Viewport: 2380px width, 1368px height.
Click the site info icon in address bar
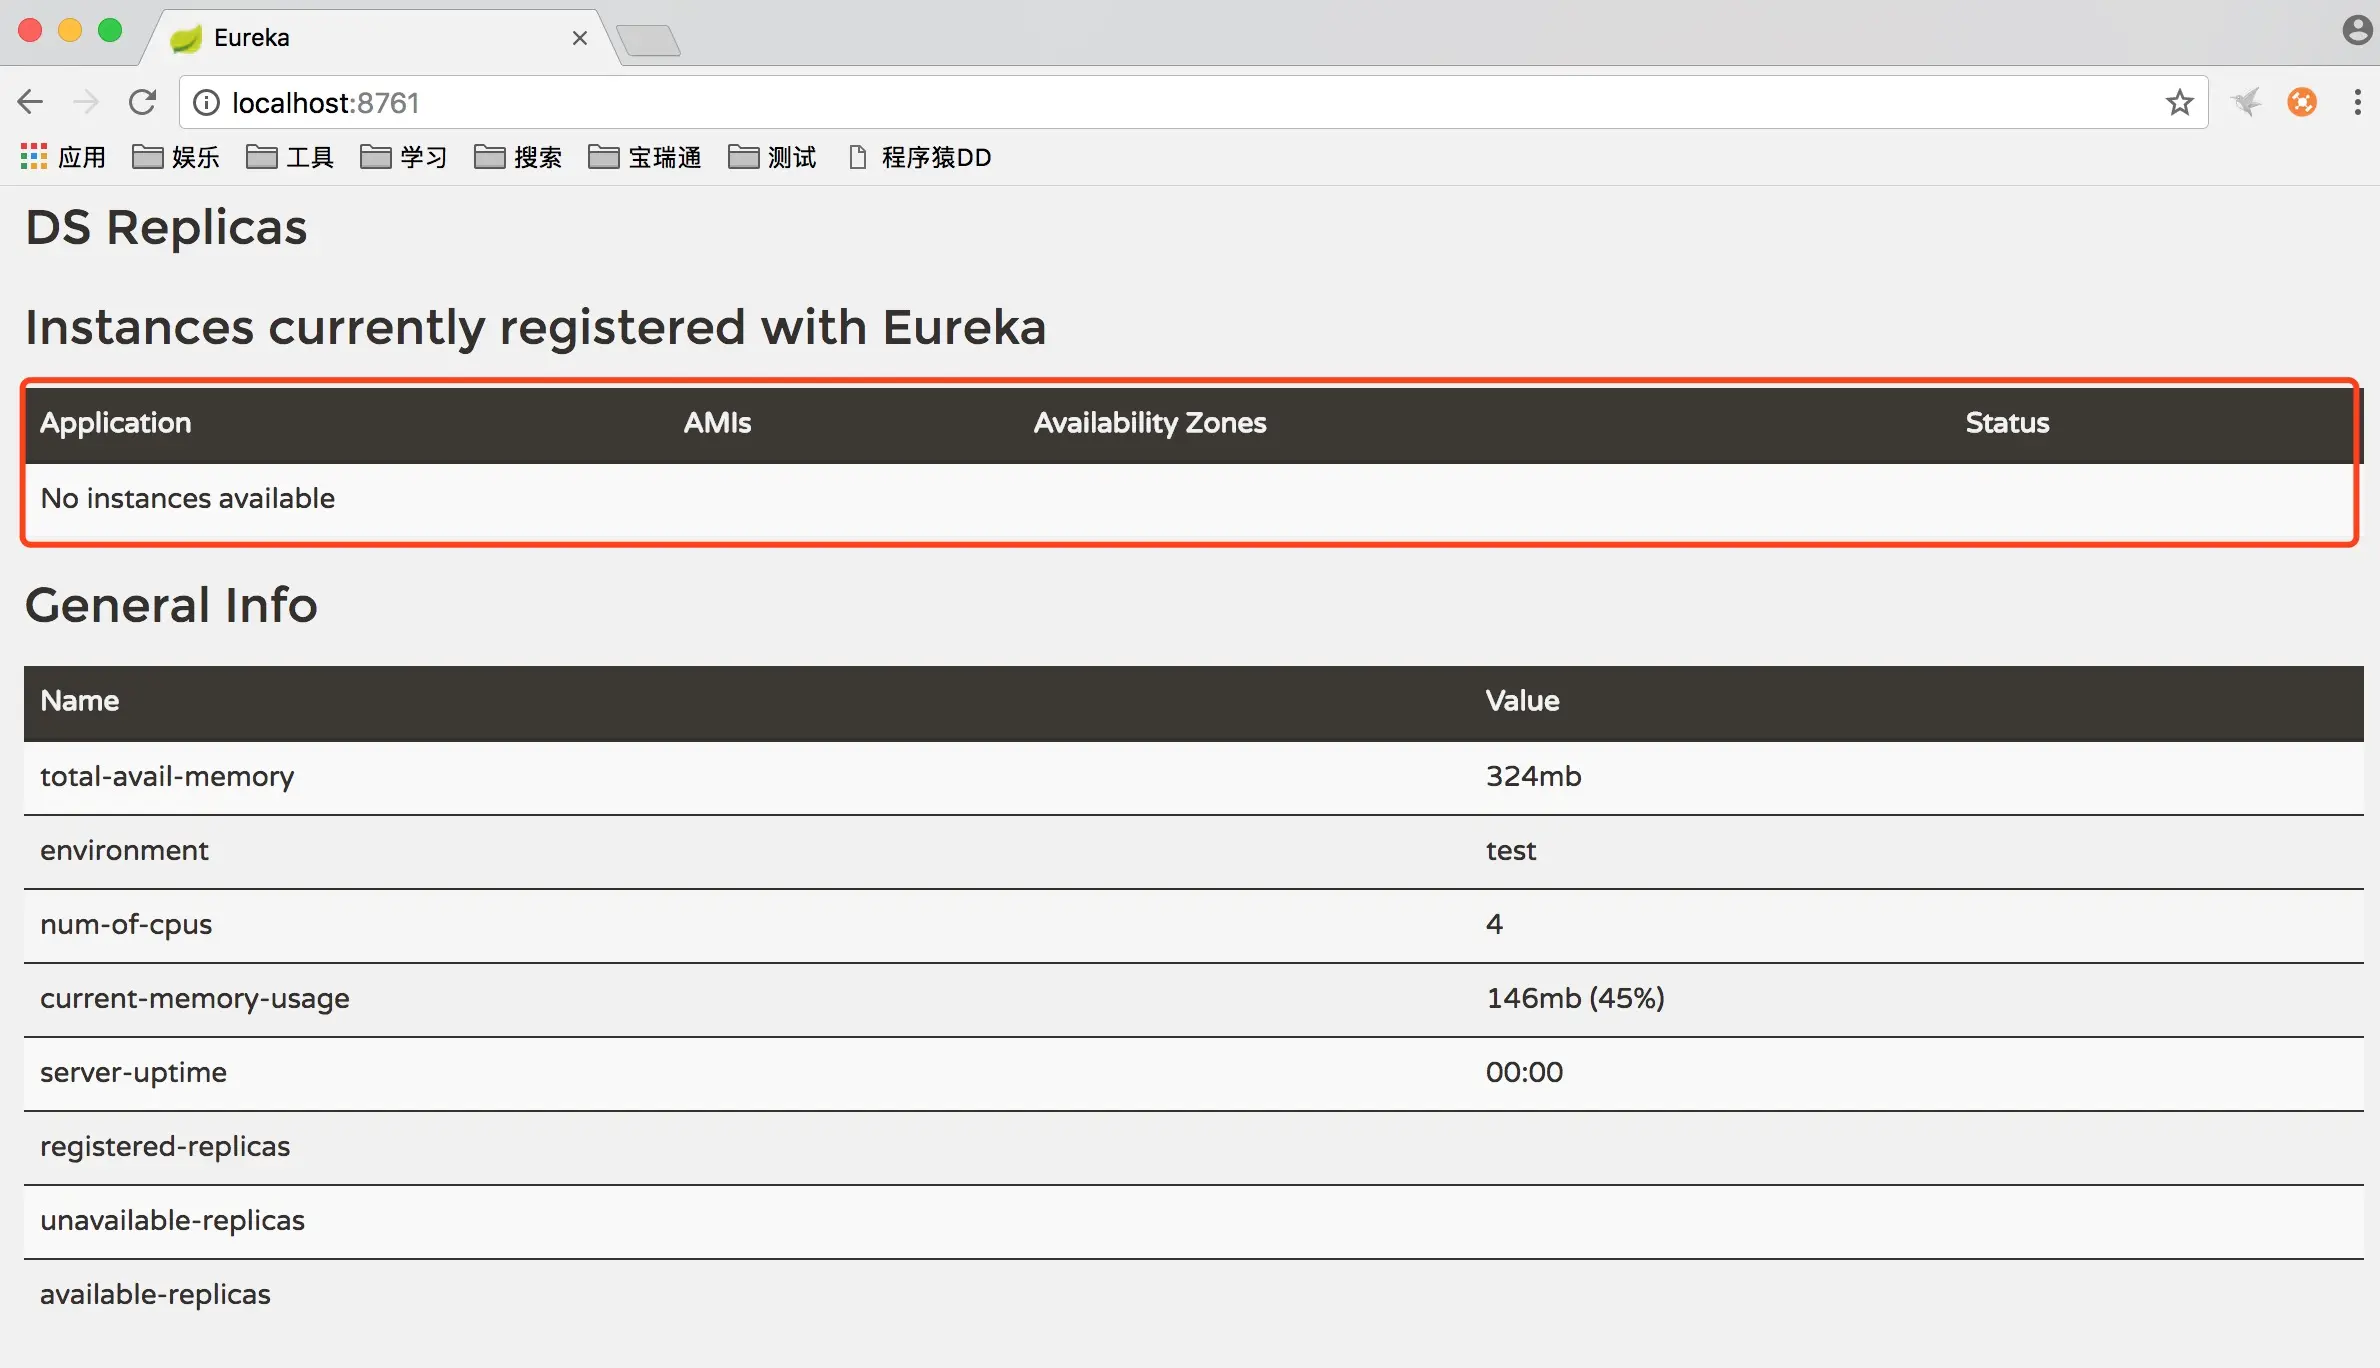click(206, 103)
